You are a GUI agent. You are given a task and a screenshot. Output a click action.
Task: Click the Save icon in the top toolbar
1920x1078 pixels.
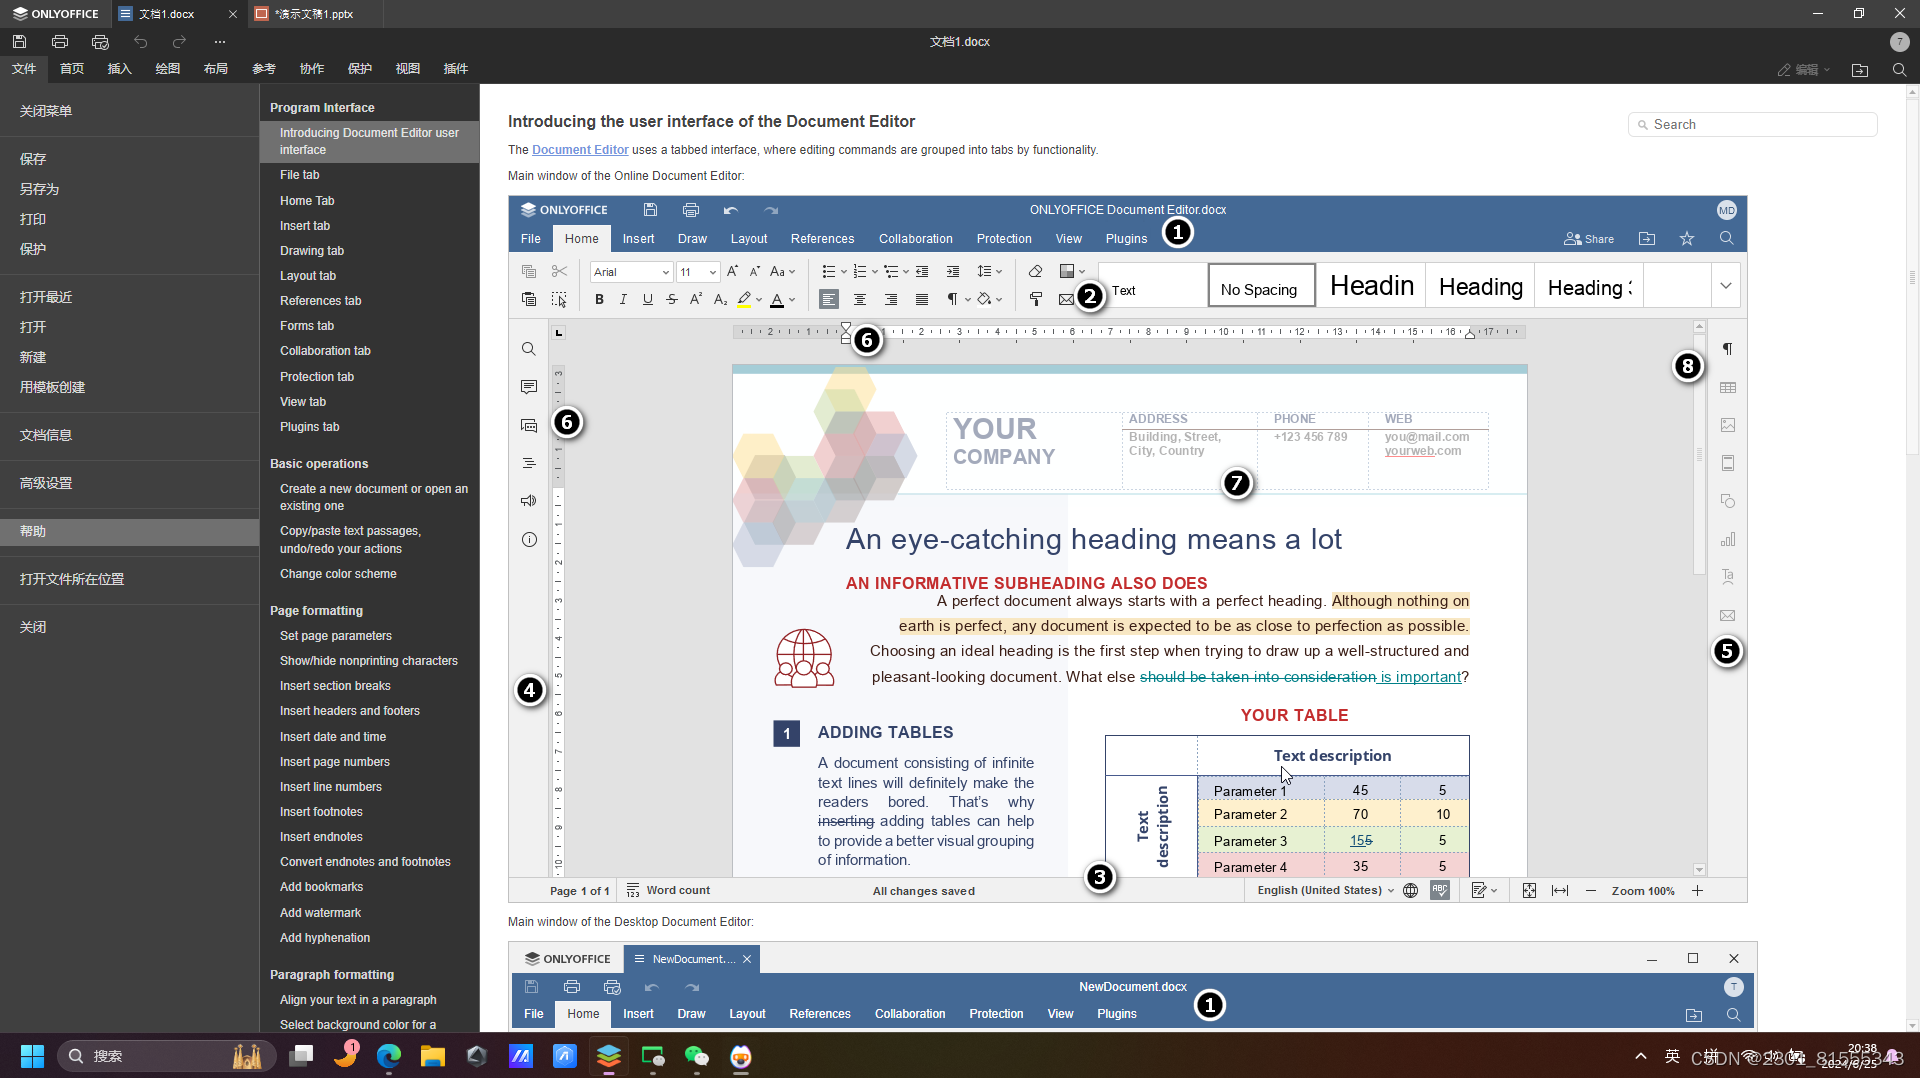(19, 42)
